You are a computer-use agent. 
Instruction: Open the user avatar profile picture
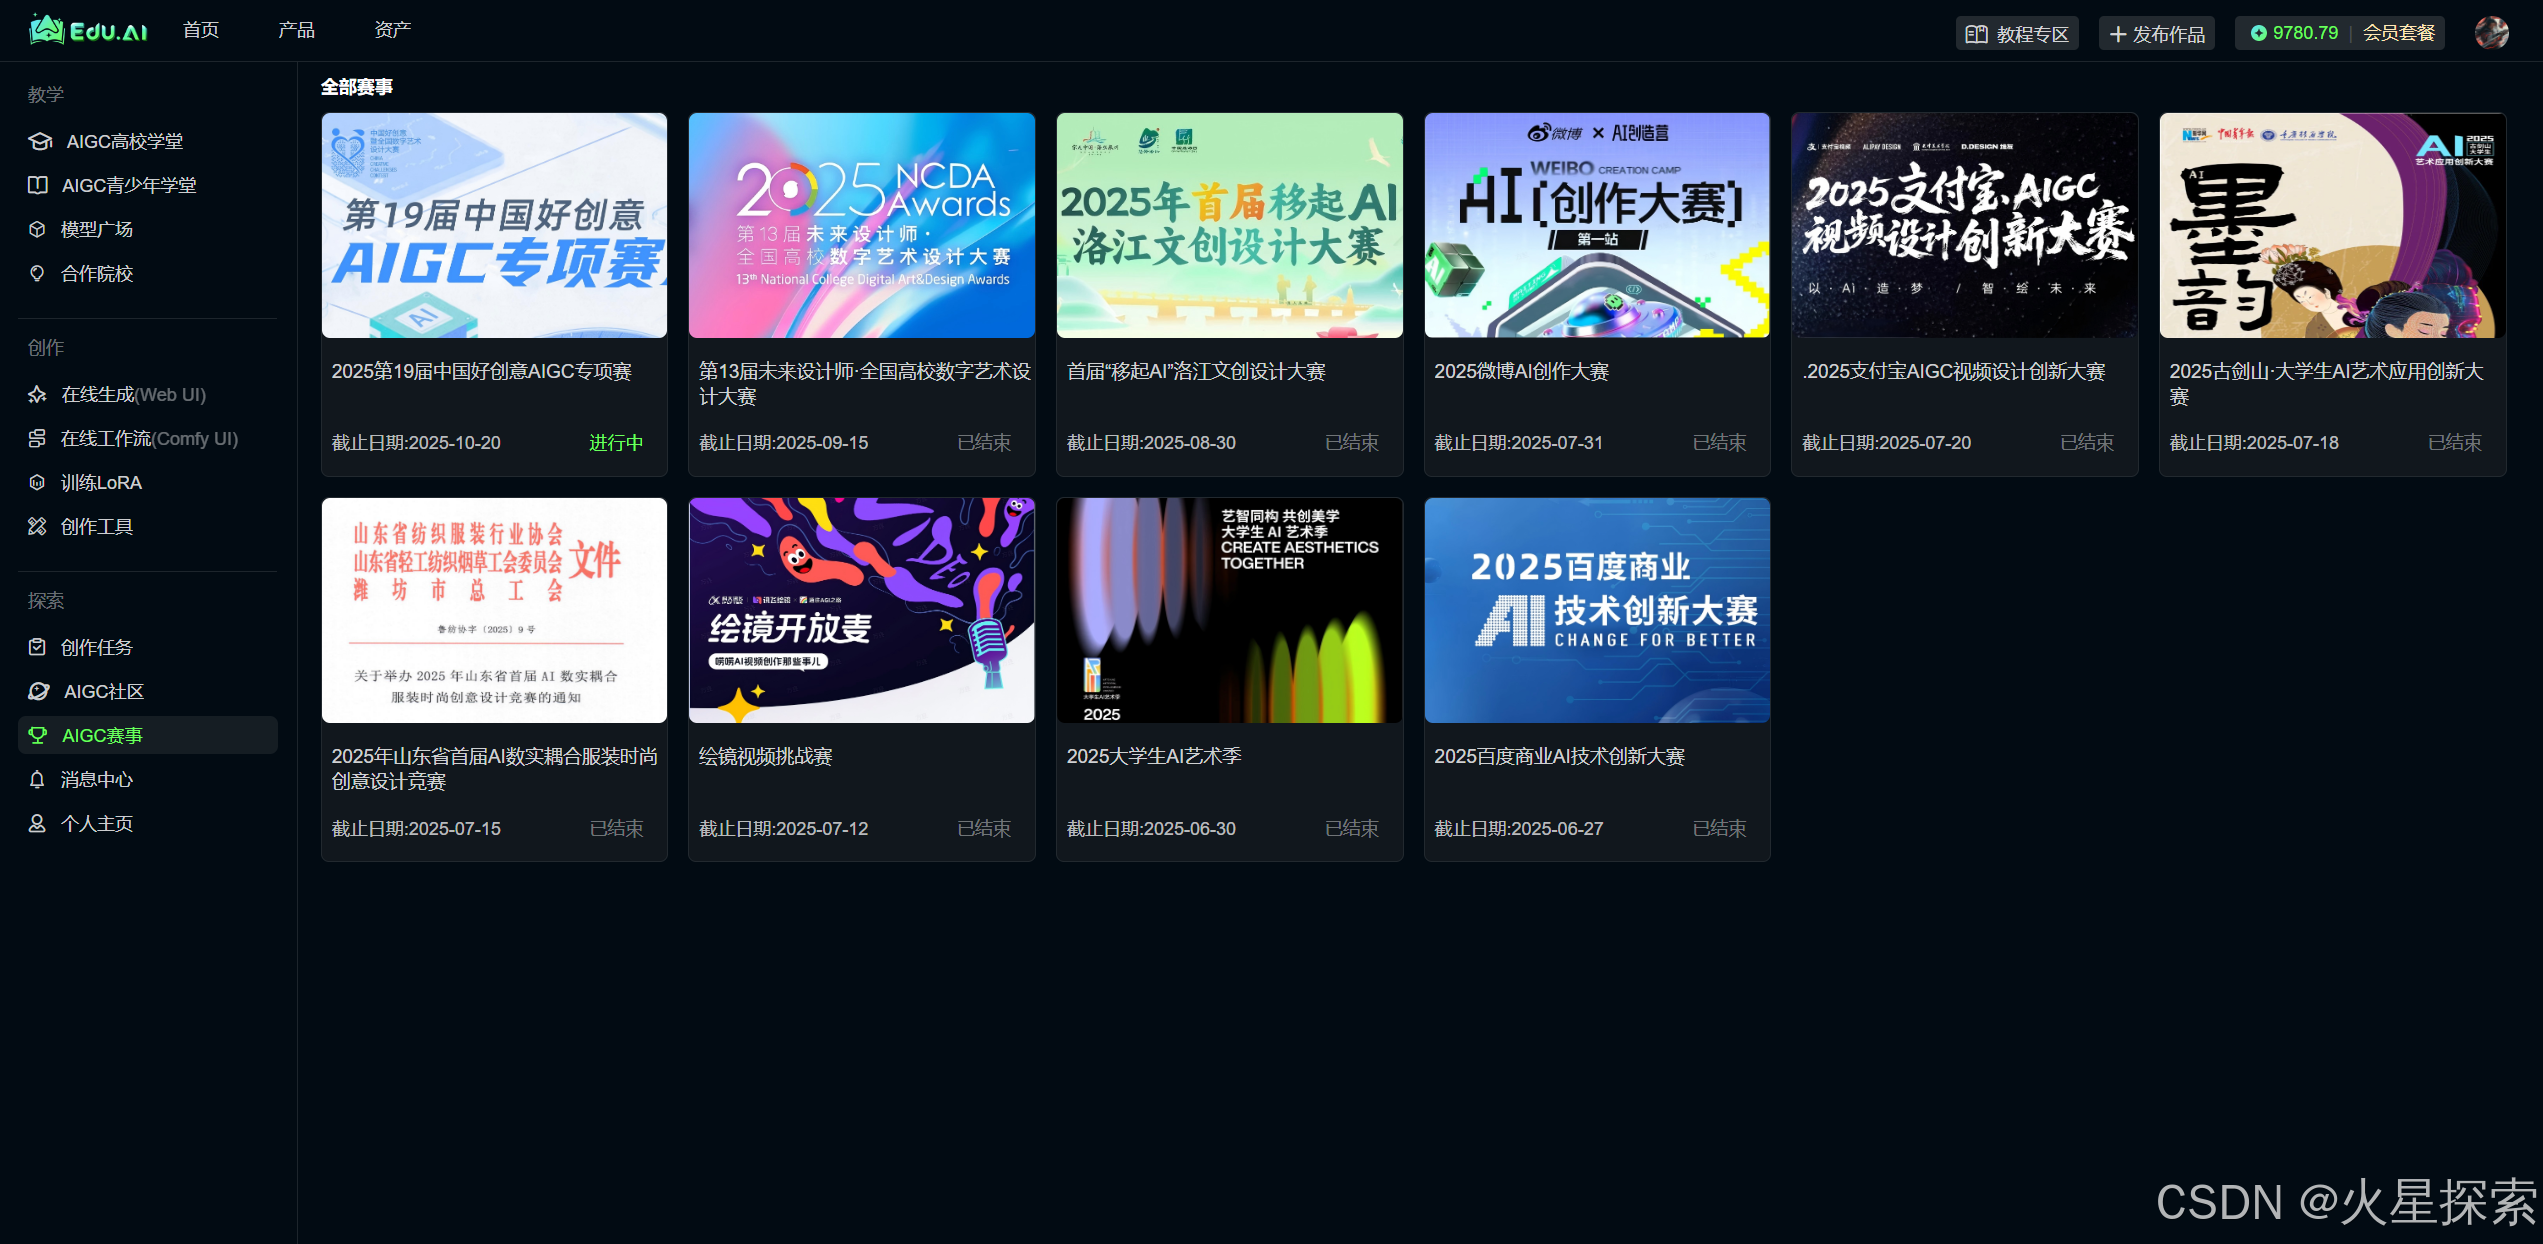click(2491, 33)
